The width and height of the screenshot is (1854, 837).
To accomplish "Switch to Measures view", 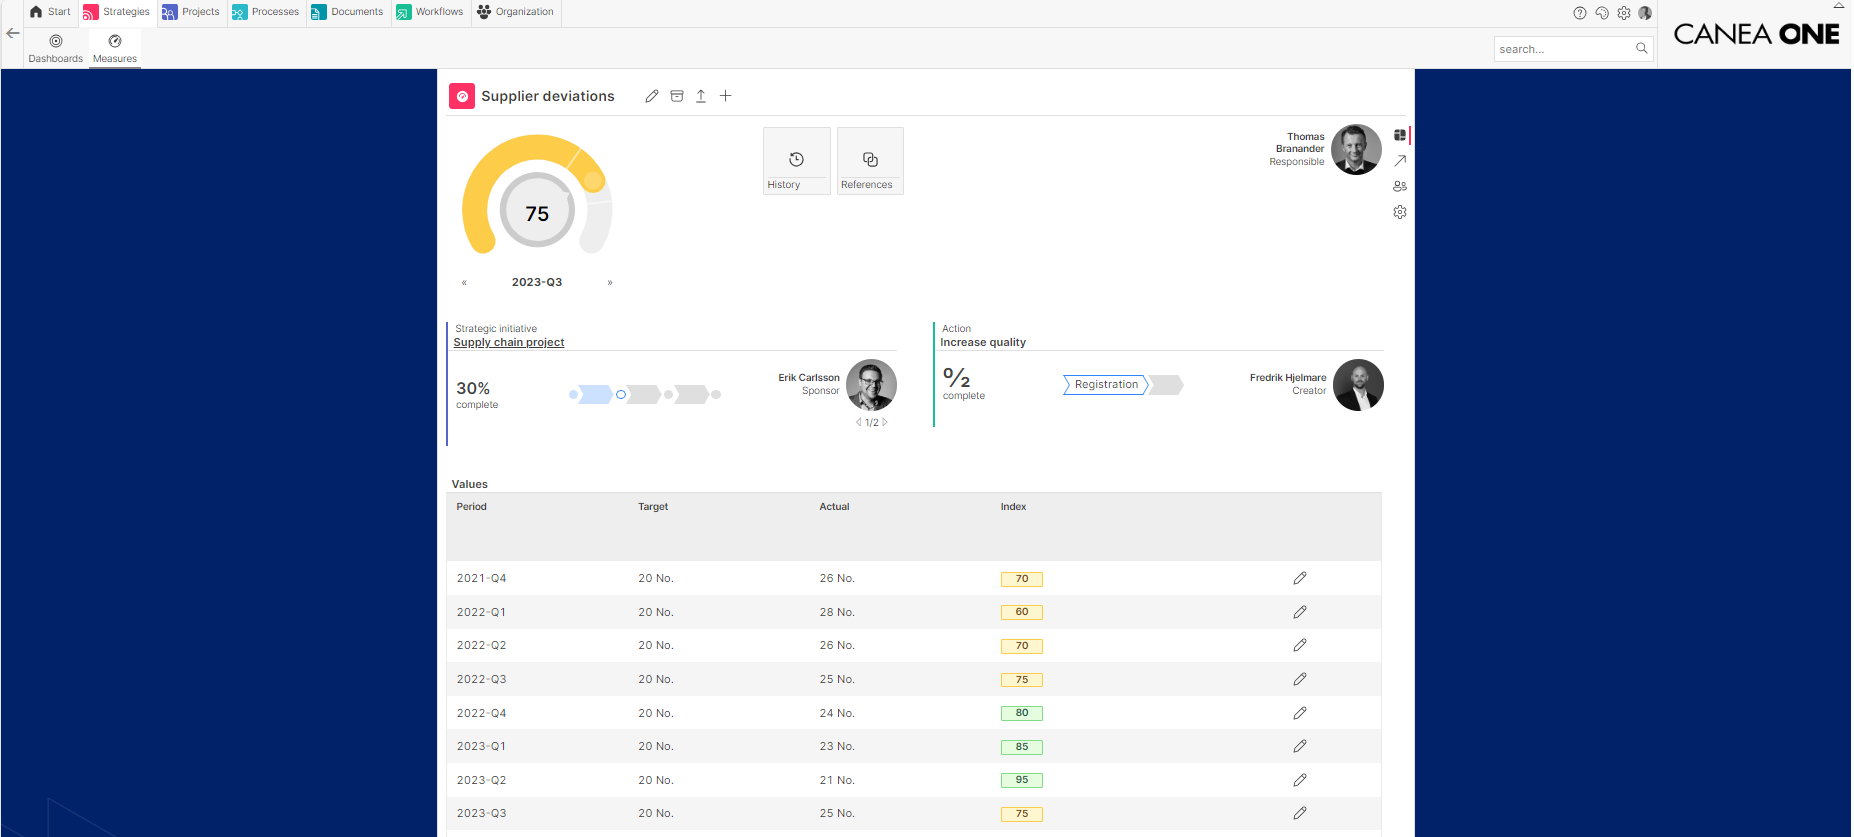I will point(115,48).
